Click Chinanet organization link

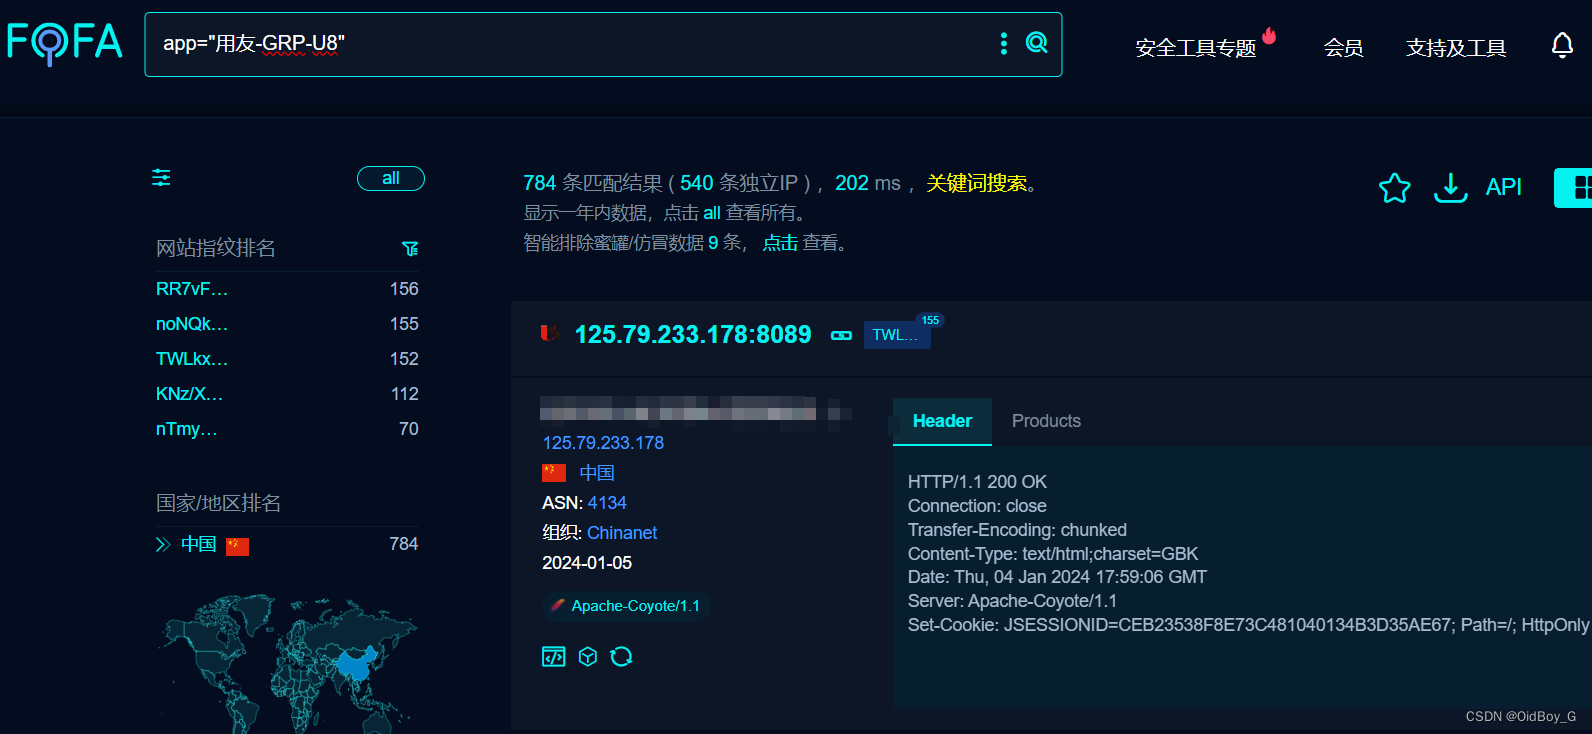(622, 533)
